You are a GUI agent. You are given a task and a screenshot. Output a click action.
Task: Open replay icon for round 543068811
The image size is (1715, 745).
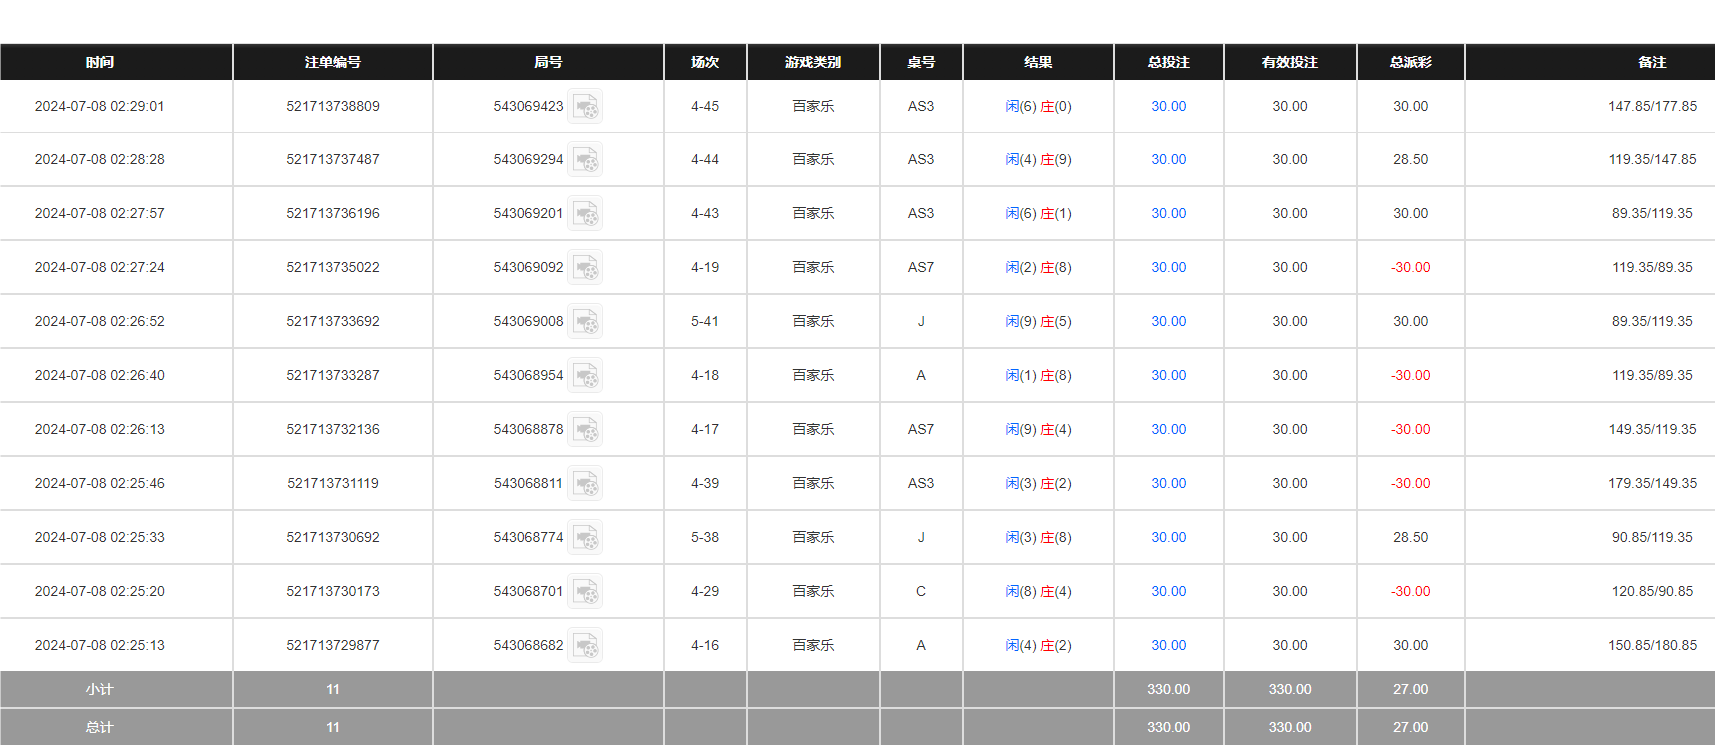(585, 484)
